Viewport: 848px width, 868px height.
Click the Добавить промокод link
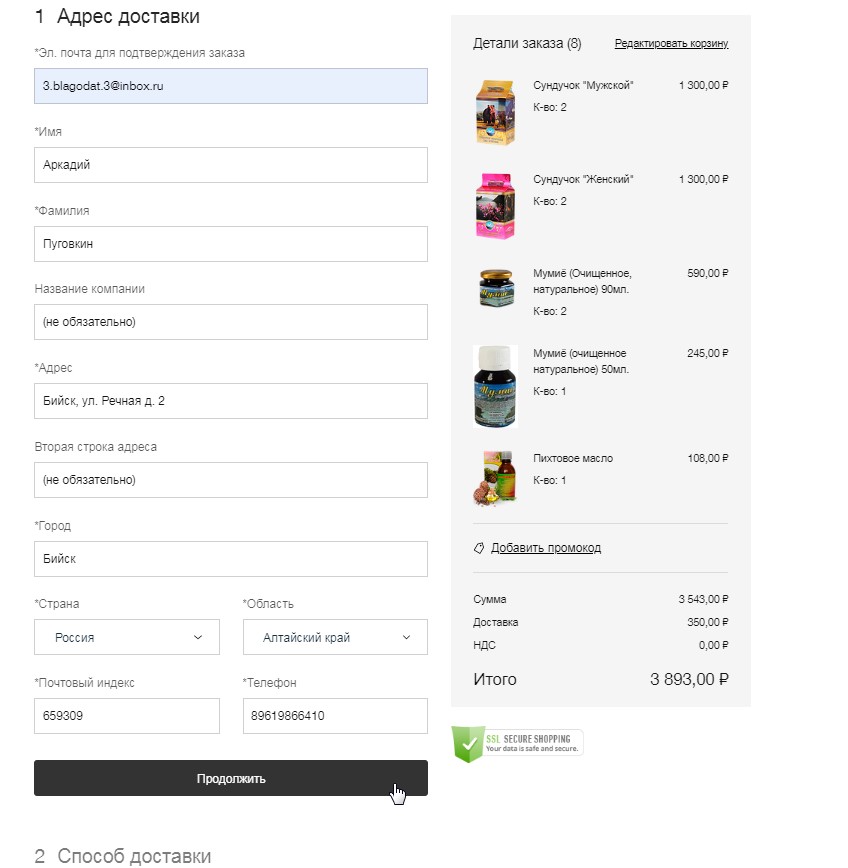pyautogui.click(x=546, y=548)
